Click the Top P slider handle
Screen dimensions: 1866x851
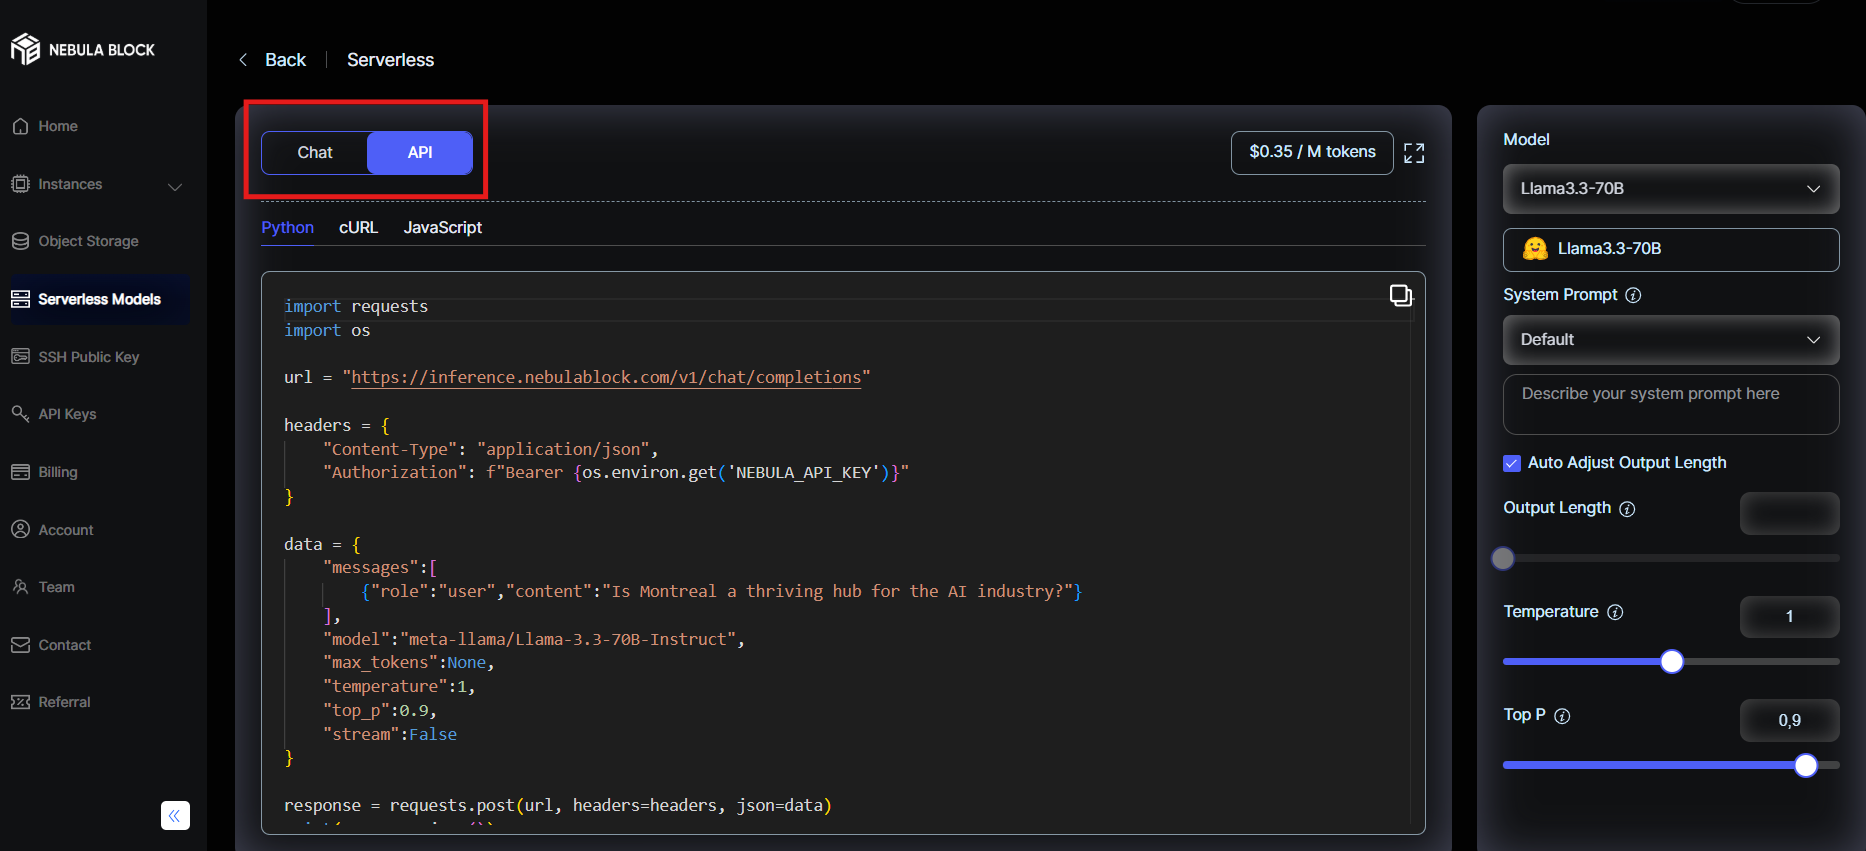point(1806,765)
